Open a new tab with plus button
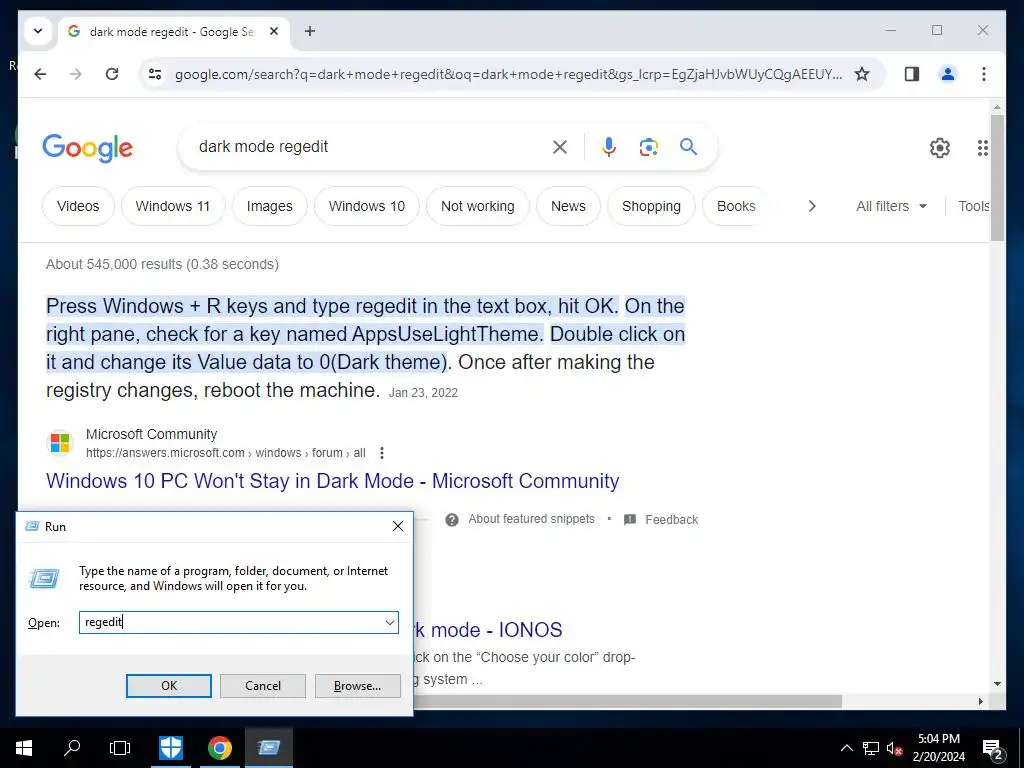Viewport: 1024px width, 768px height. tap(310, 31)
